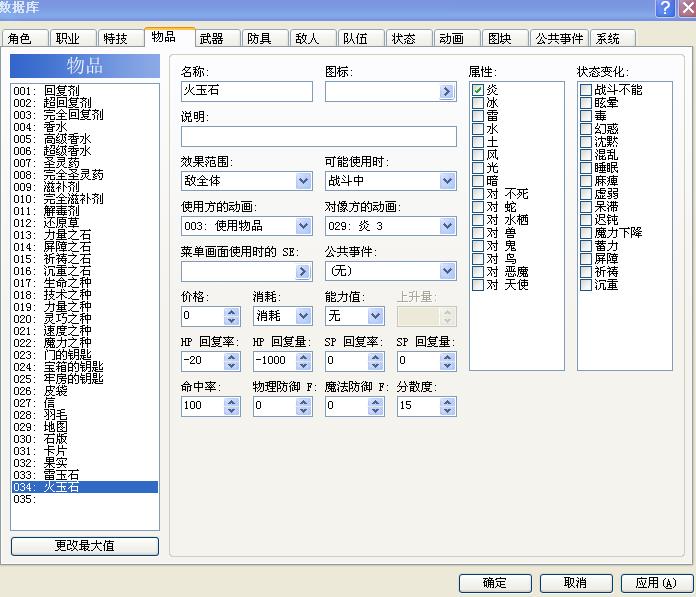The height and width of the screenshot is (597, 696).
Task: Switch to the 状态 tab
Action: click(x=409, y=39)
